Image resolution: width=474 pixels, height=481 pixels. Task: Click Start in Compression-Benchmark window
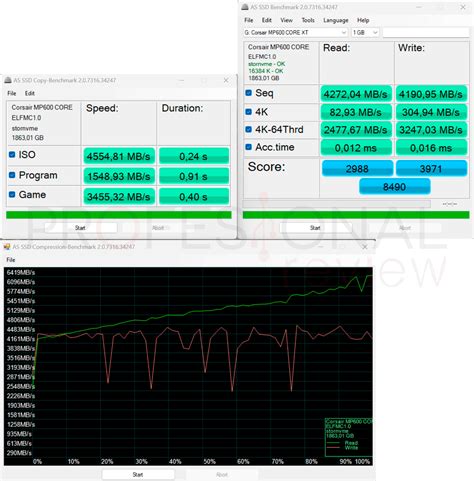click(138, 474)
